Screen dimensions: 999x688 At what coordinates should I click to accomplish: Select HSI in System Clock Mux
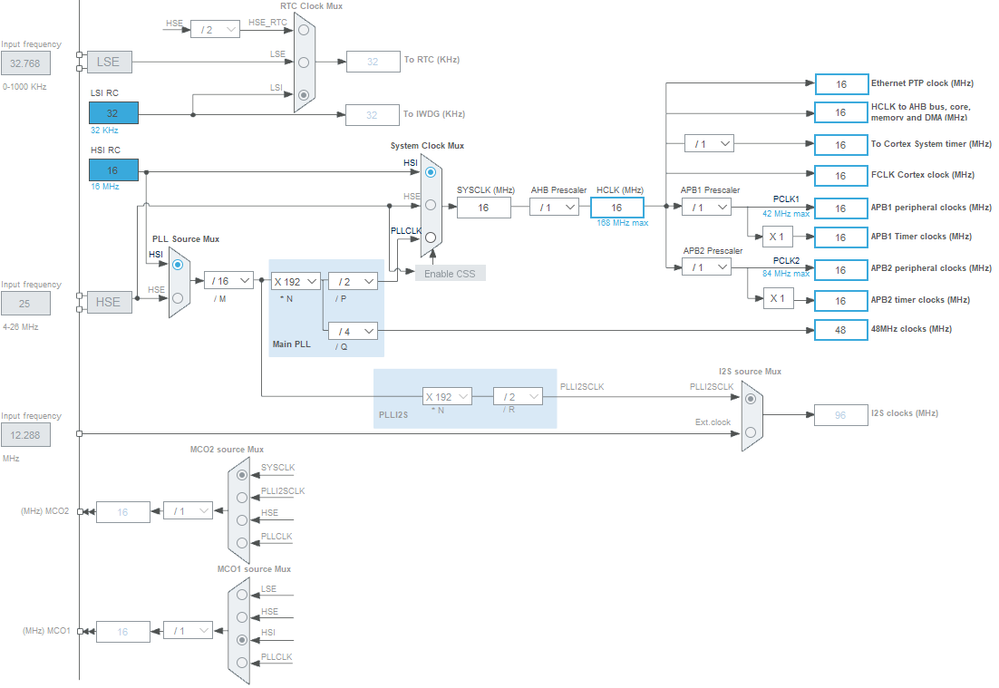[x=431, y=173]
